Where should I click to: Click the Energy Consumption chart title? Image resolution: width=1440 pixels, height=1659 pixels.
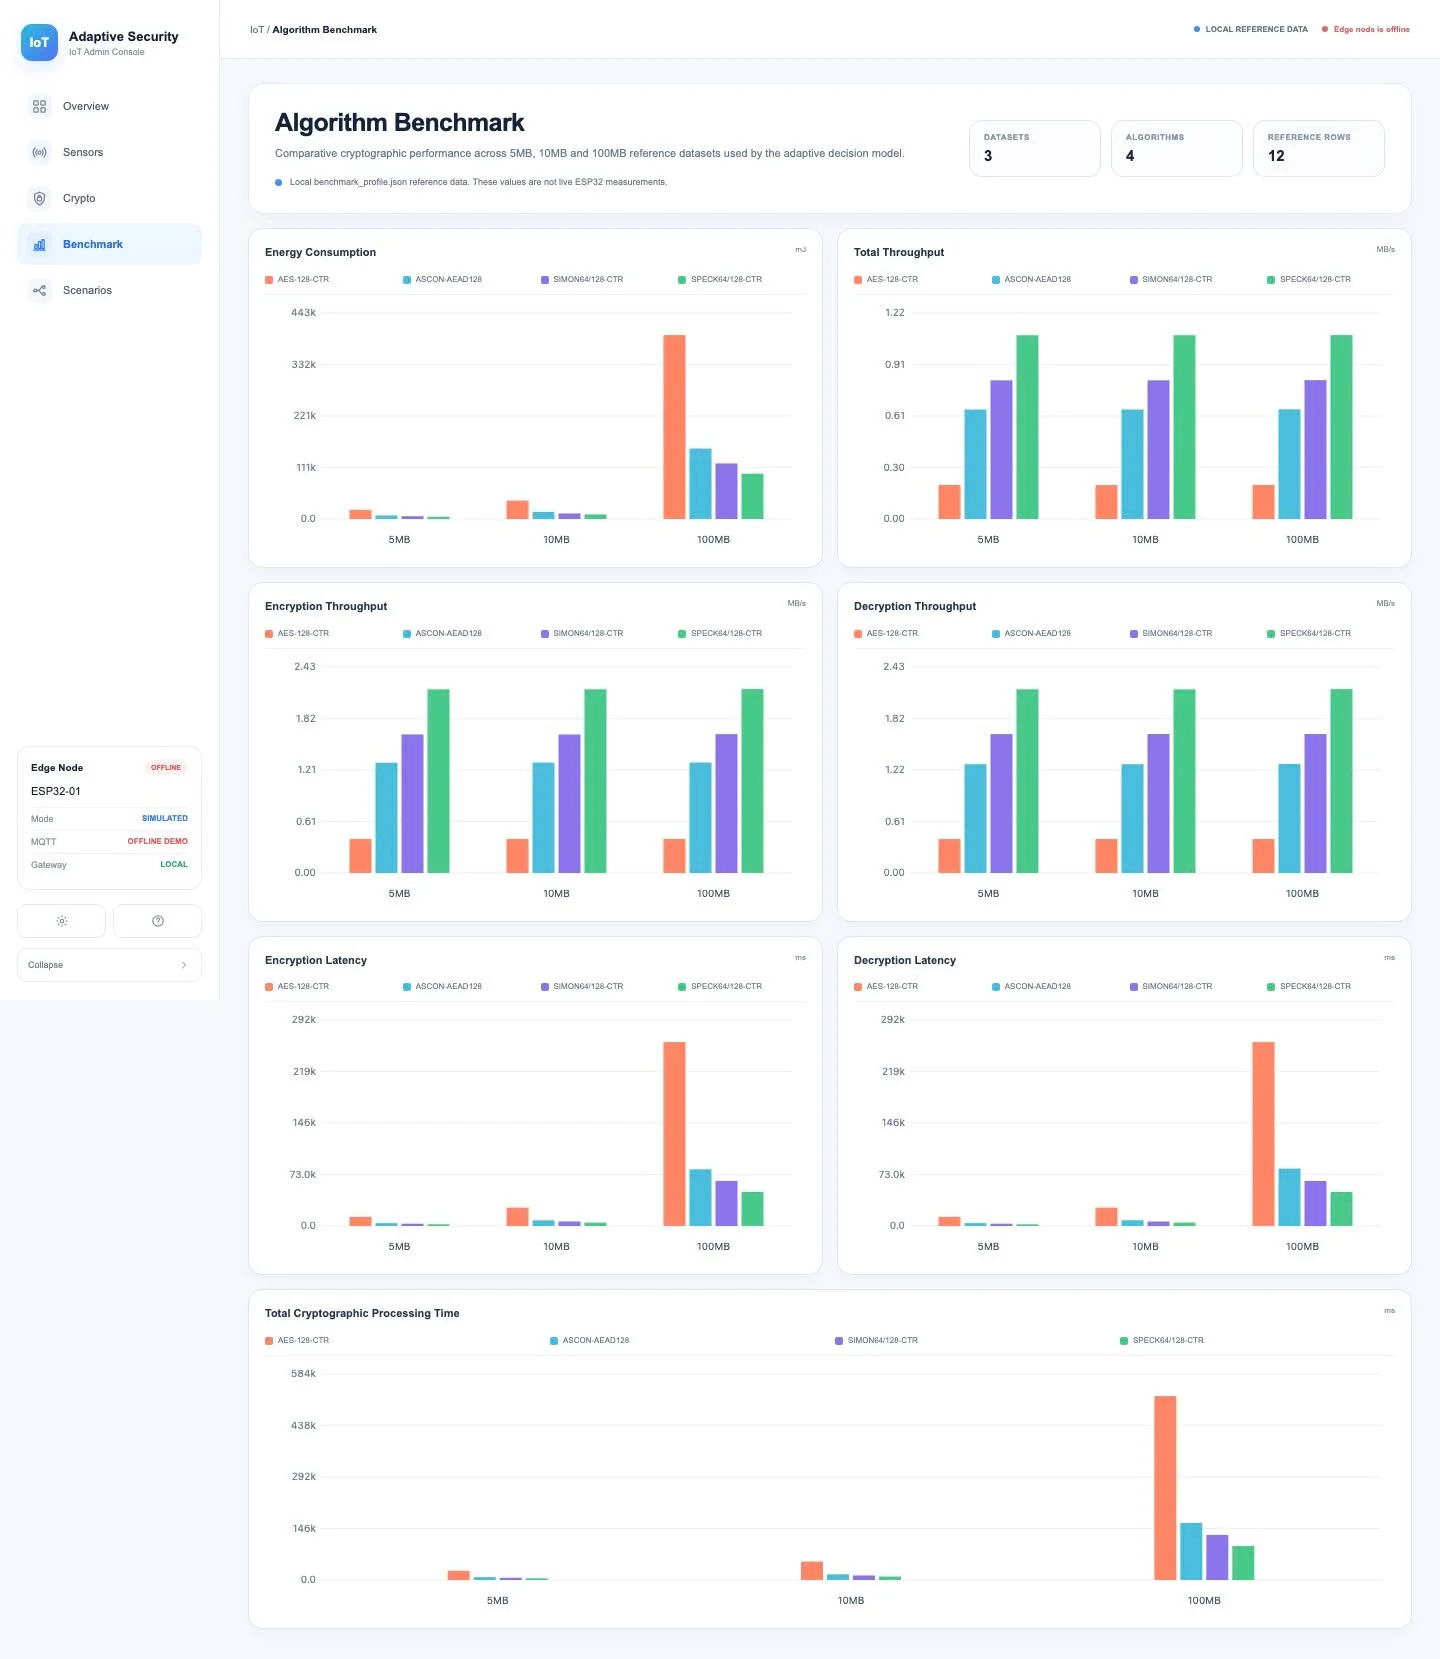click(320, 252)
